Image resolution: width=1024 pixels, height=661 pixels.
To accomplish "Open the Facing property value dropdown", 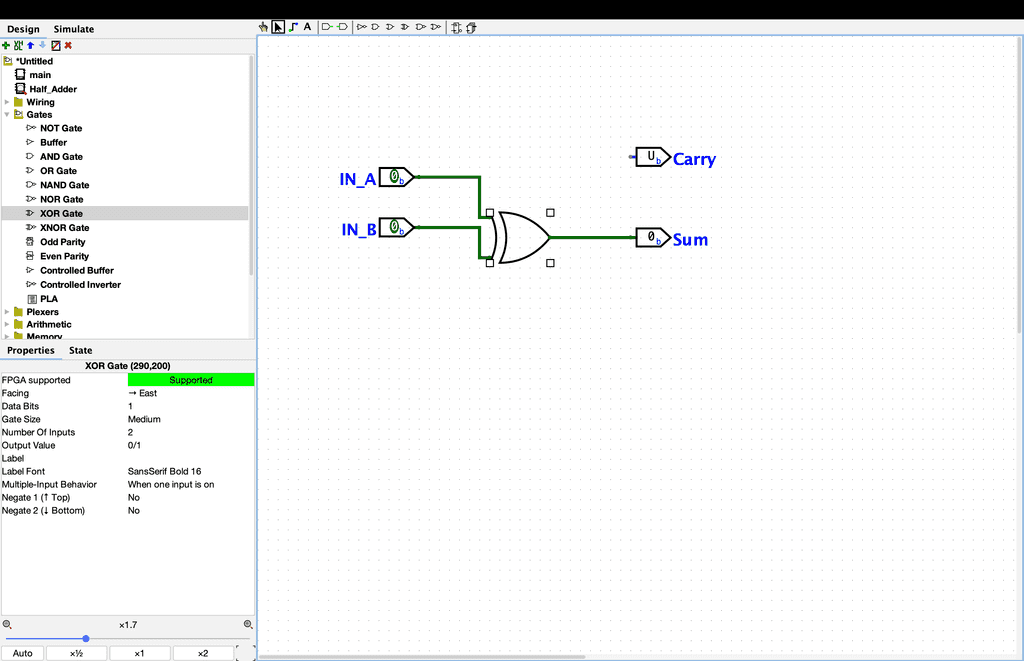I will coord(190,393).
